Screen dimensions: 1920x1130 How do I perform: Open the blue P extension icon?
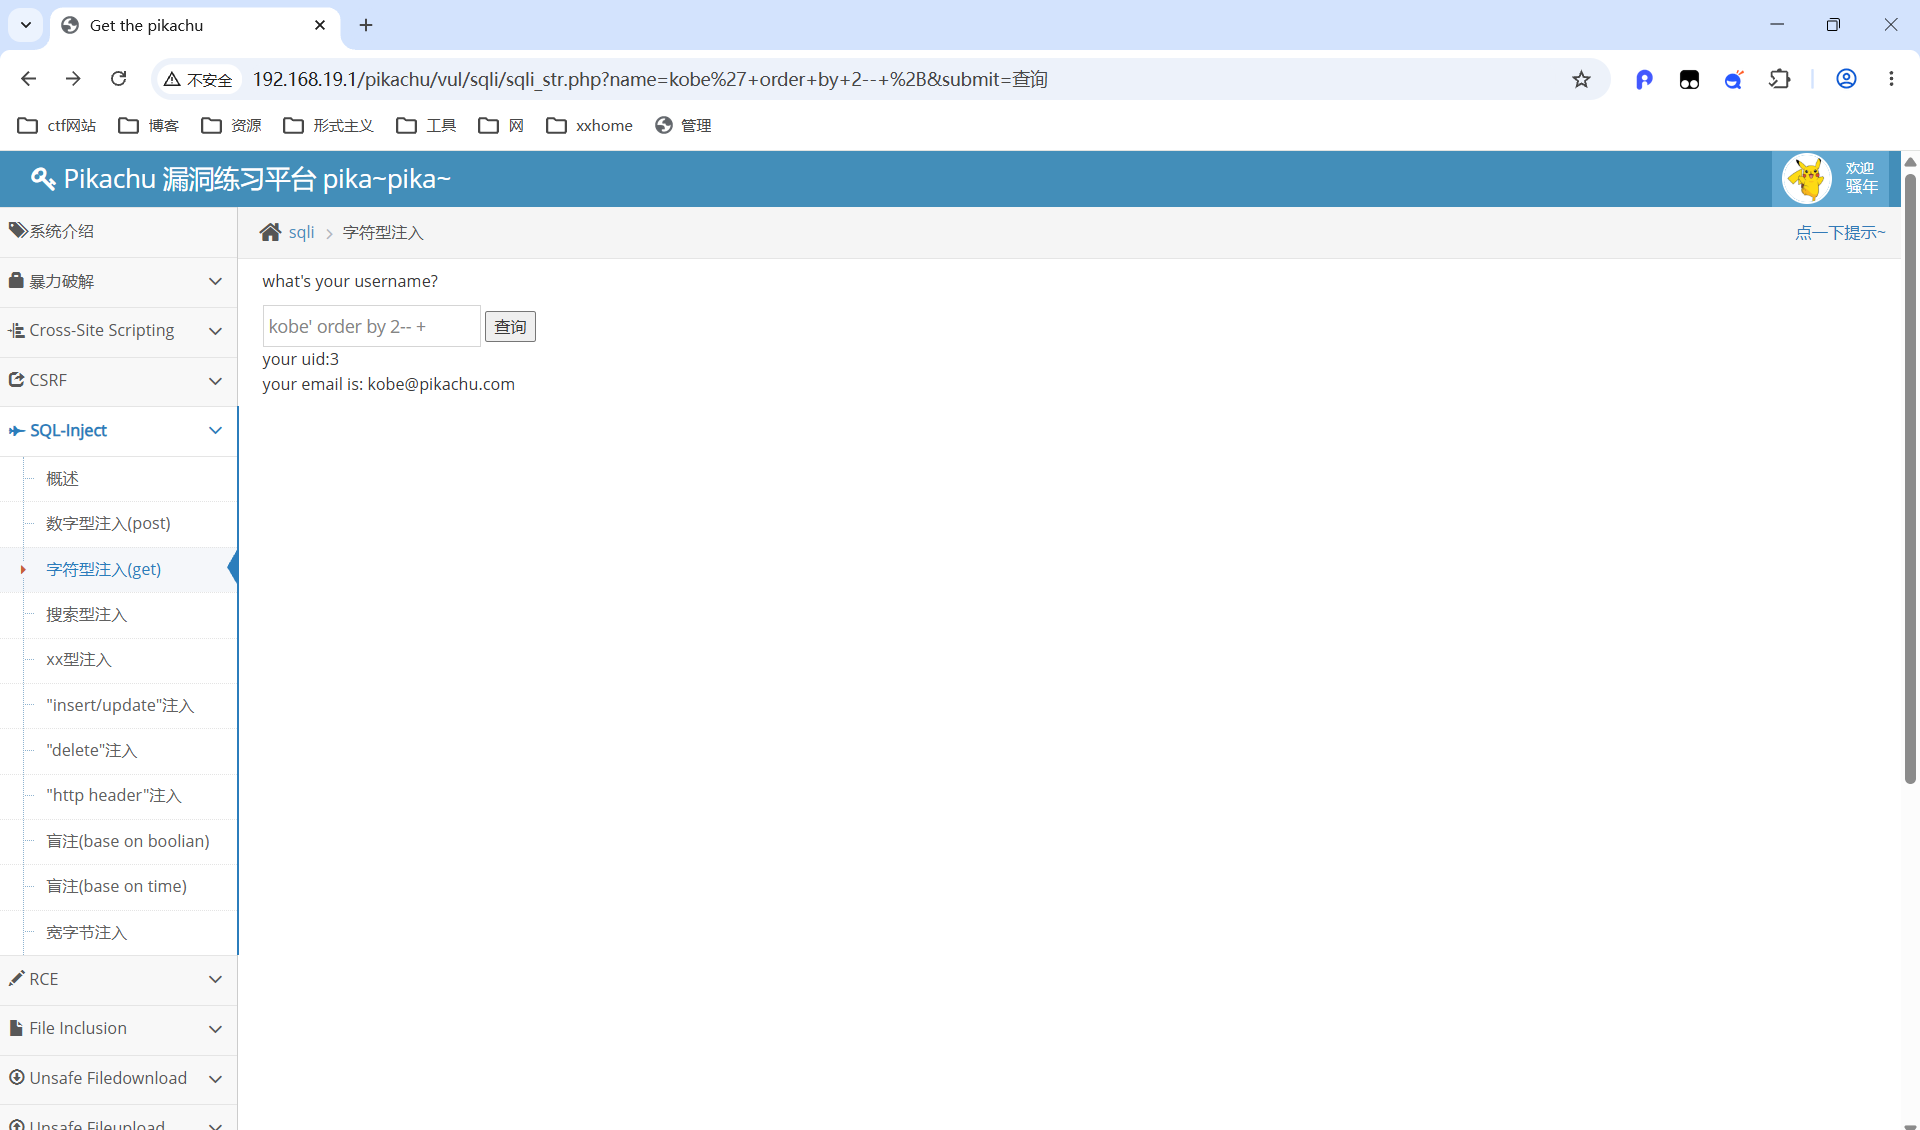pos(1644,79)
